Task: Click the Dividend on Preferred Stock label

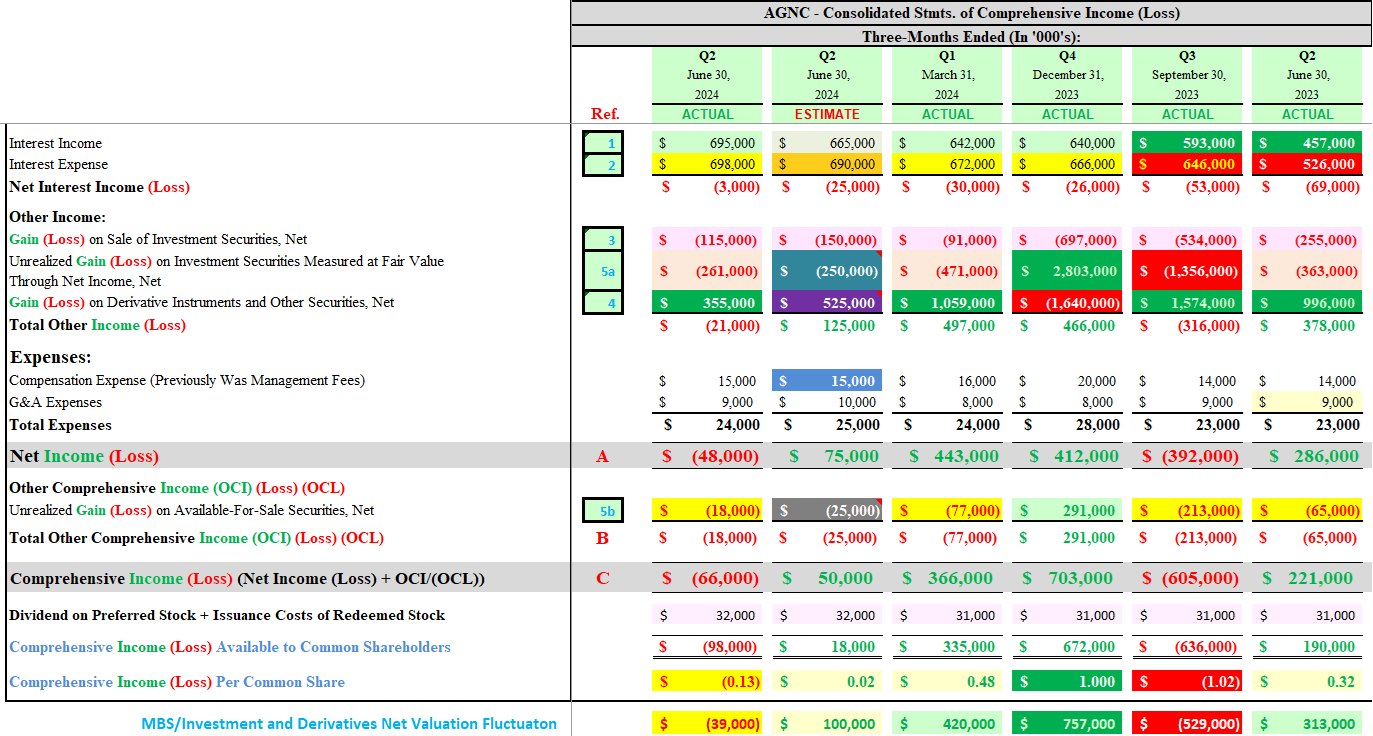Action: (x=227, y=615)
